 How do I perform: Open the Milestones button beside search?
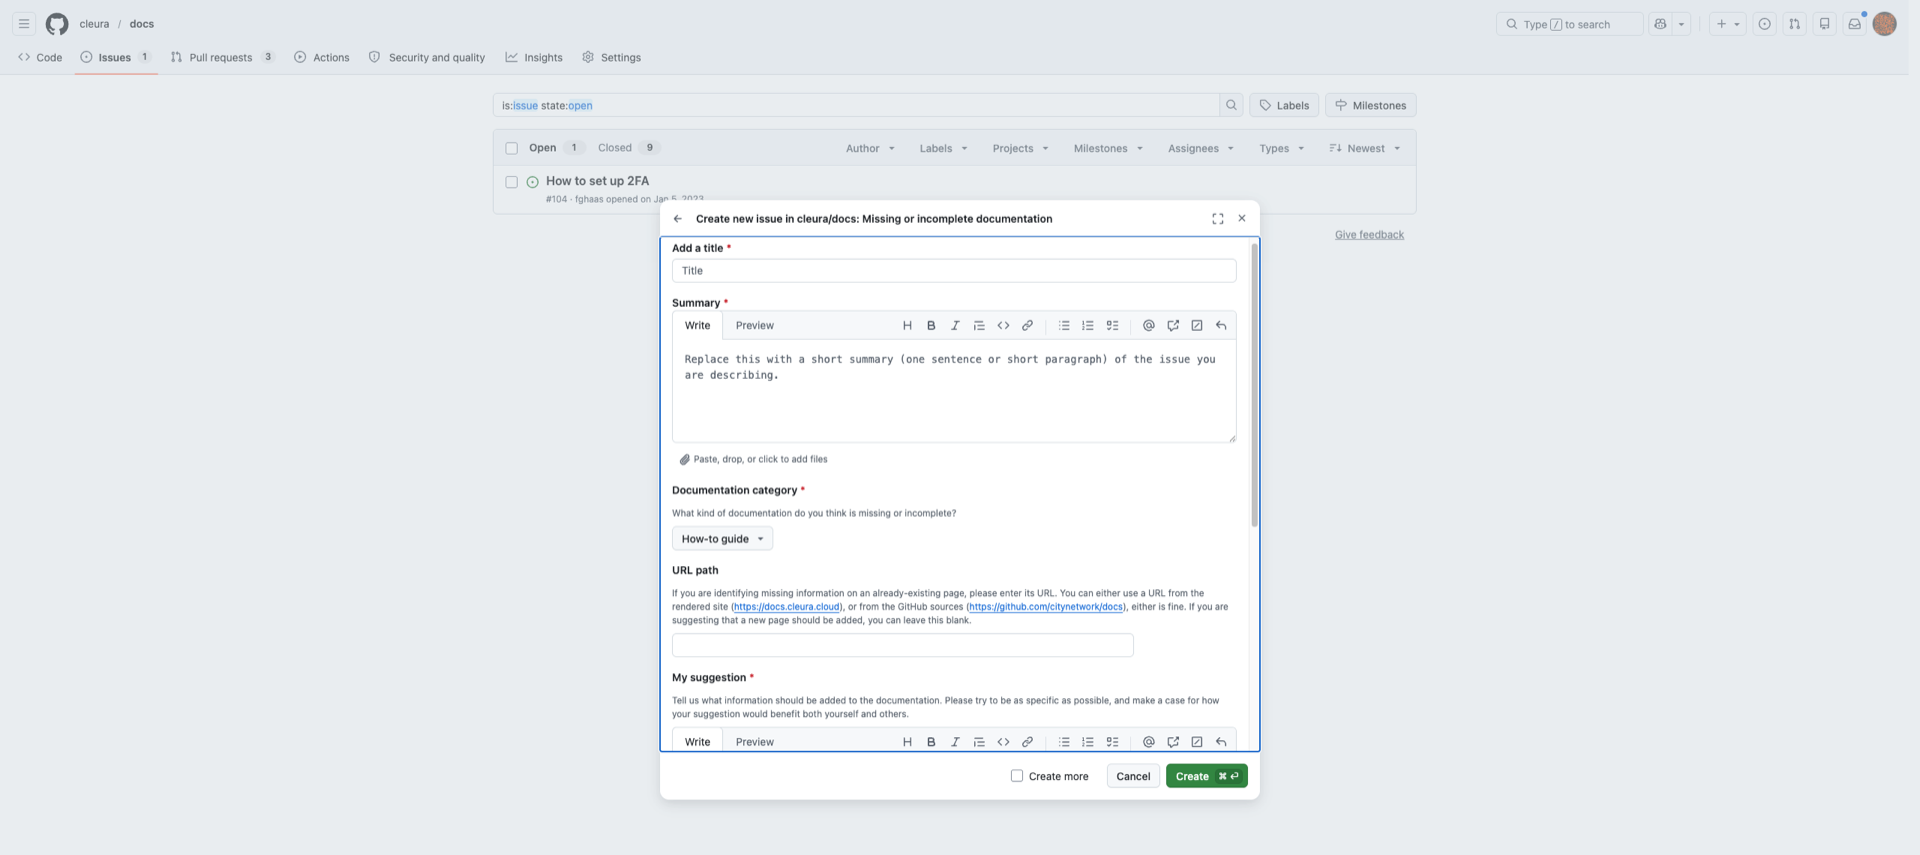click(x=1371, y=105)
